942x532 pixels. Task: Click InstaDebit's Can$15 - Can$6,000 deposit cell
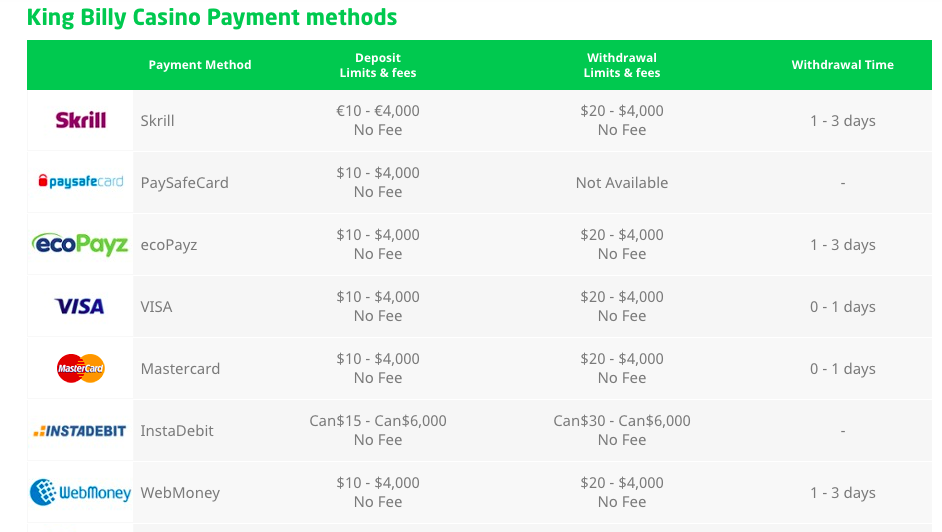(378, 421)
